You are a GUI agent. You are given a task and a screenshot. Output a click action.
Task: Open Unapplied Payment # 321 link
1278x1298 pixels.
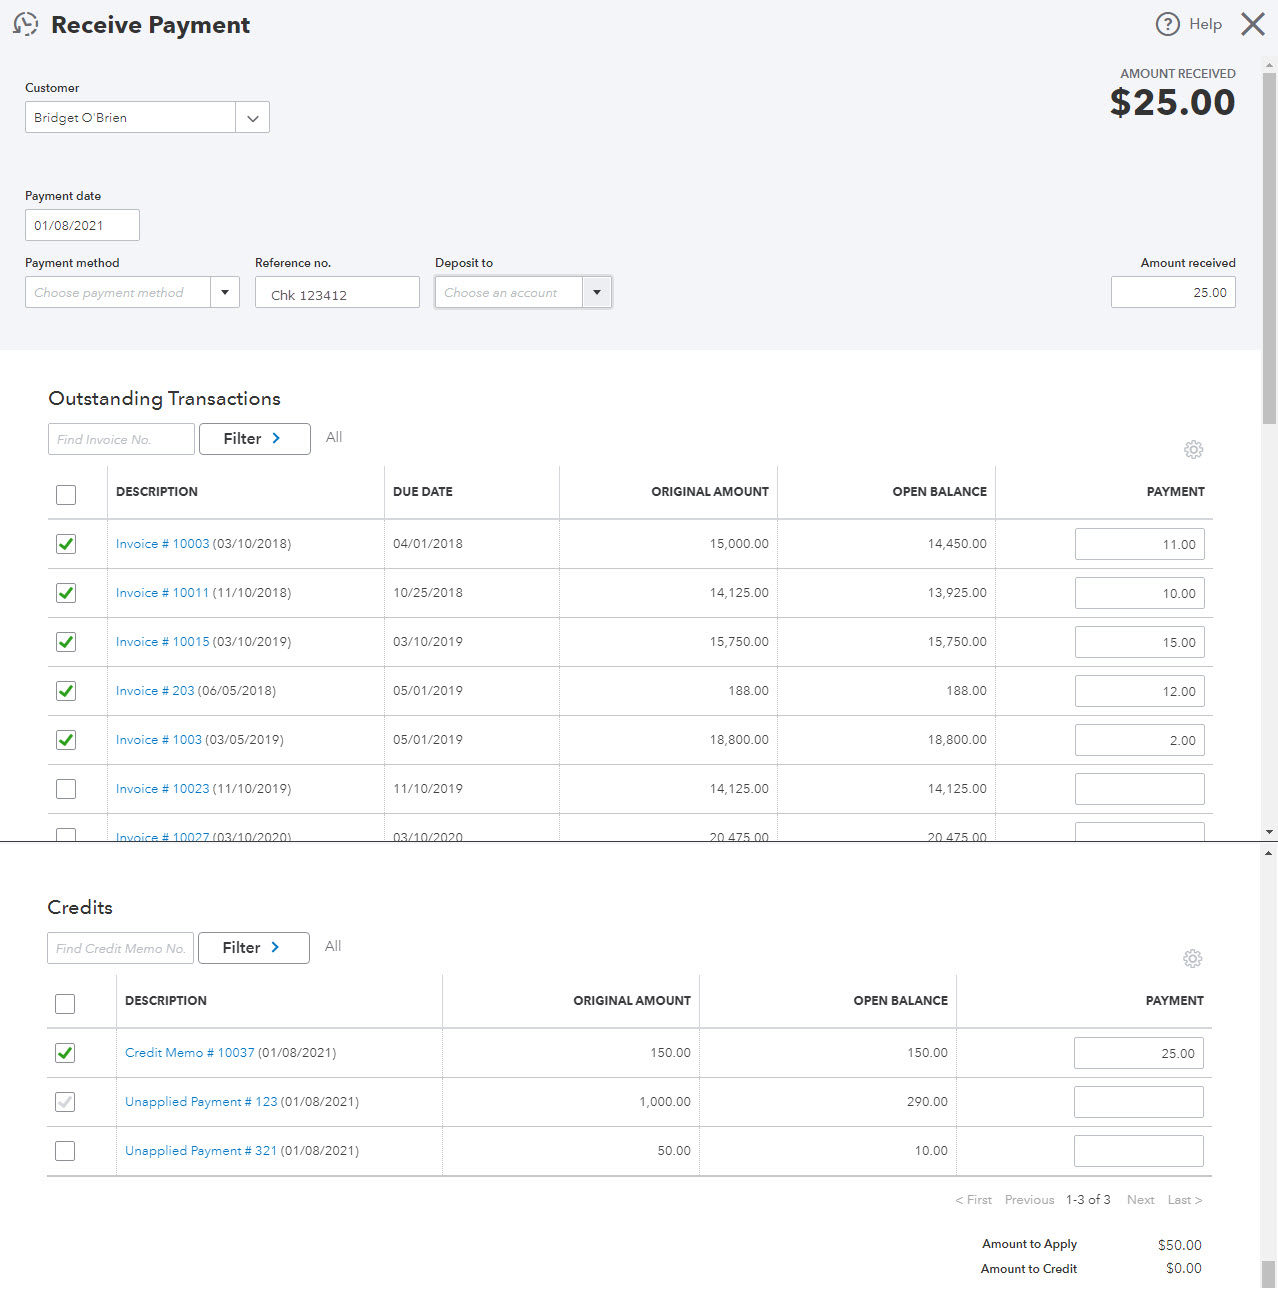(200, 1151)
